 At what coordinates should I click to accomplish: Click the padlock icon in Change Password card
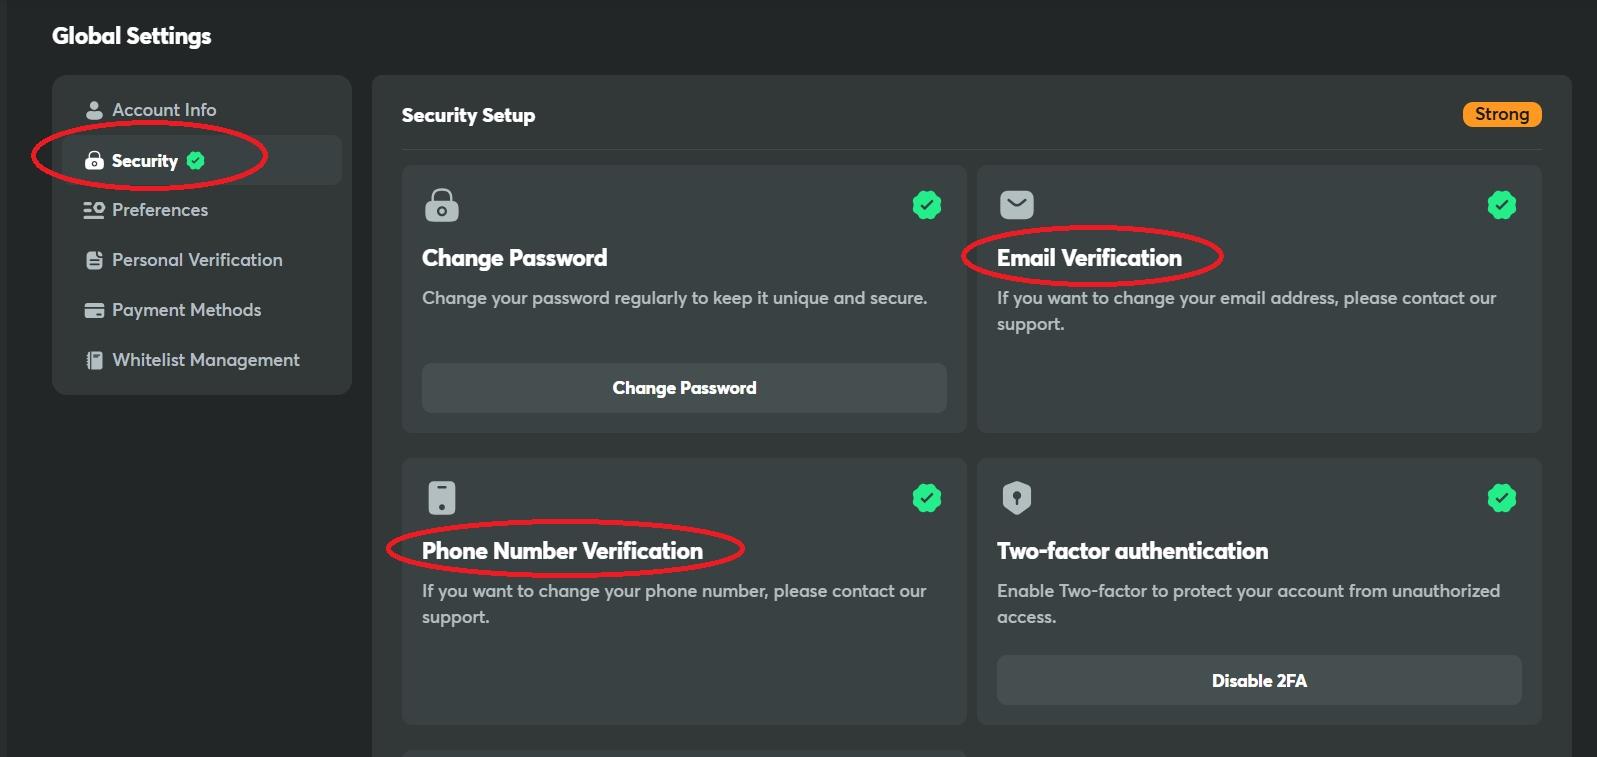441,205
